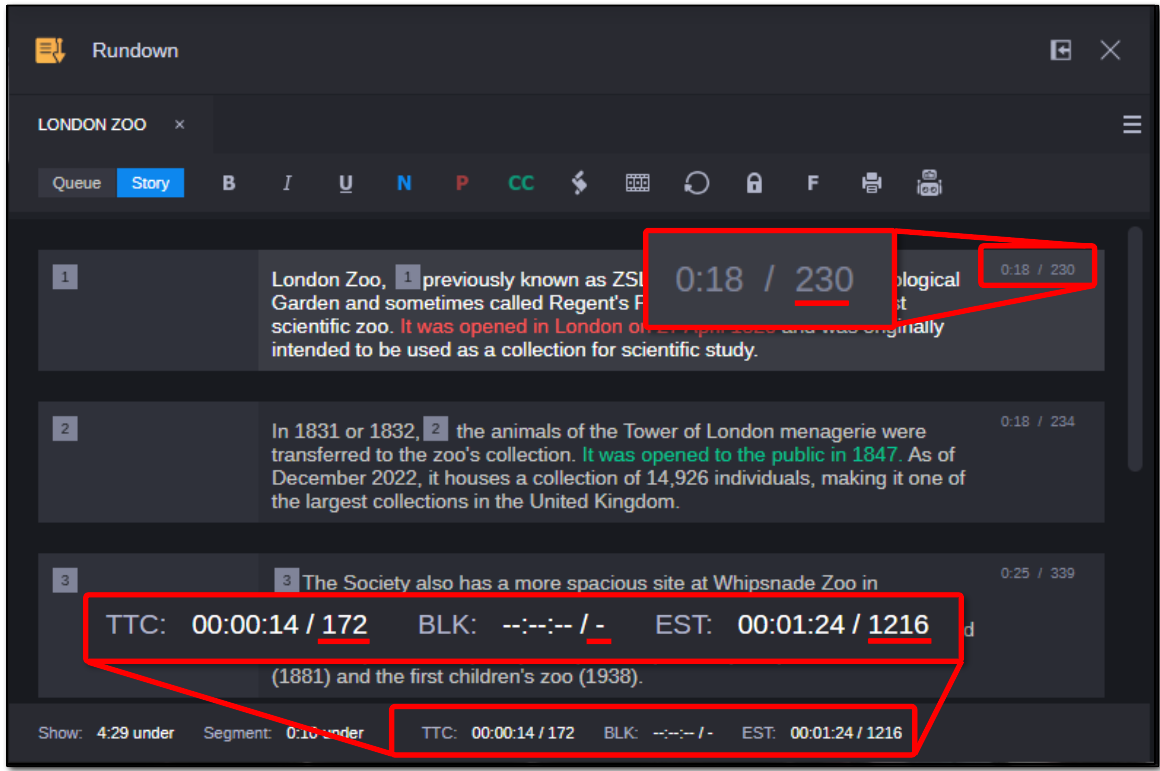Click the F icon in the toolbar

(x=813, y=183)
